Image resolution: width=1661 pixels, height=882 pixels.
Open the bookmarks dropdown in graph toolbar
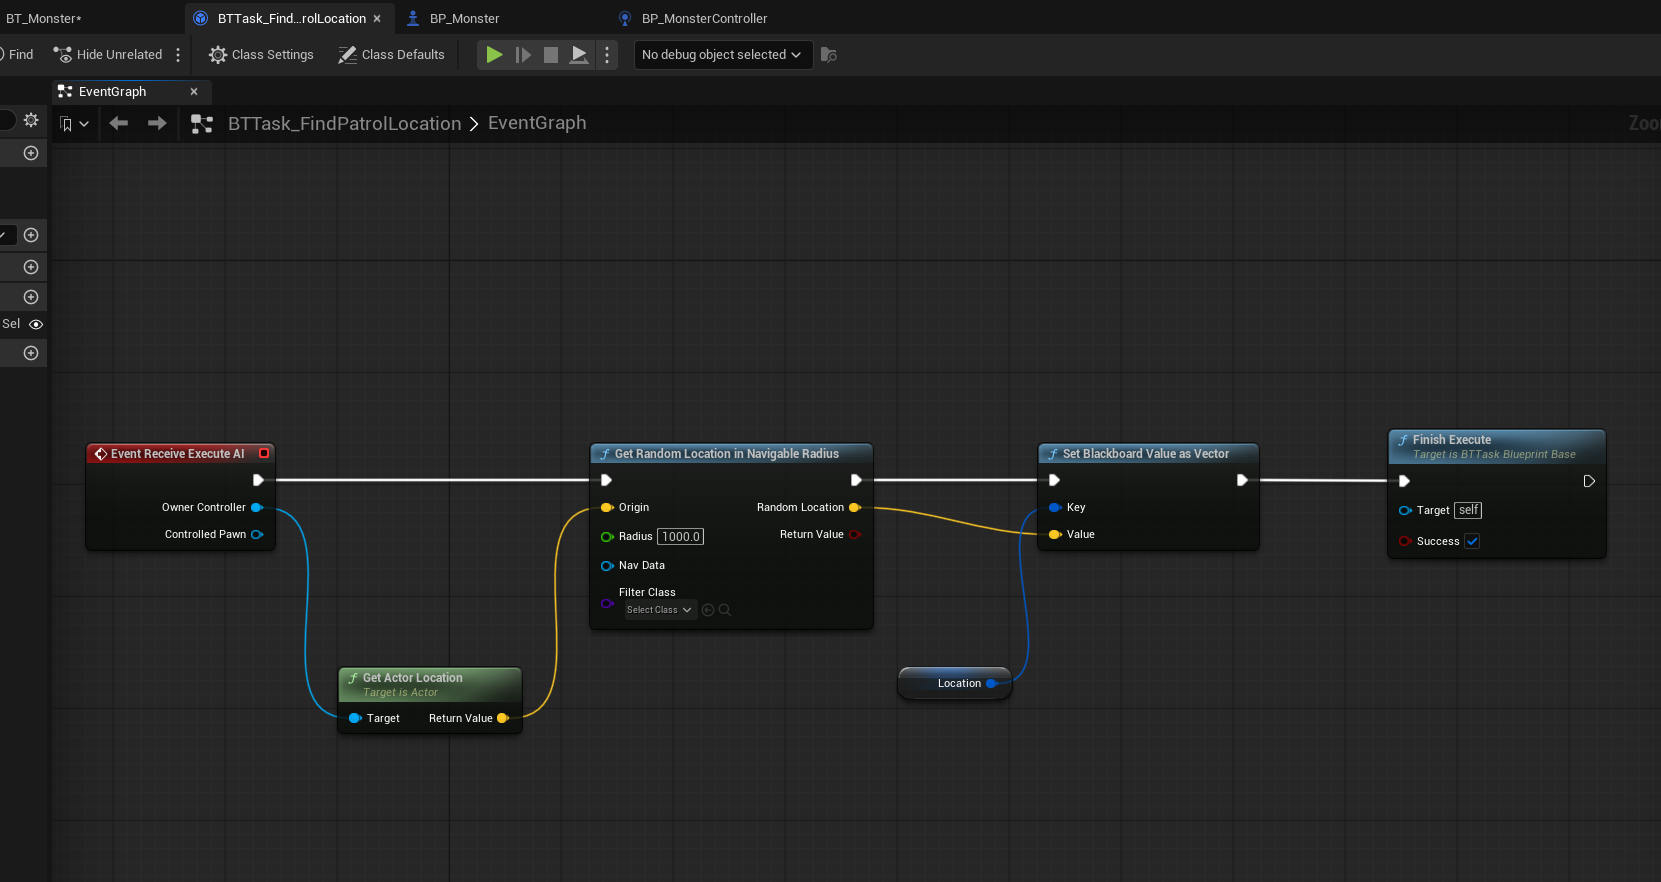(x=74, y=124)
